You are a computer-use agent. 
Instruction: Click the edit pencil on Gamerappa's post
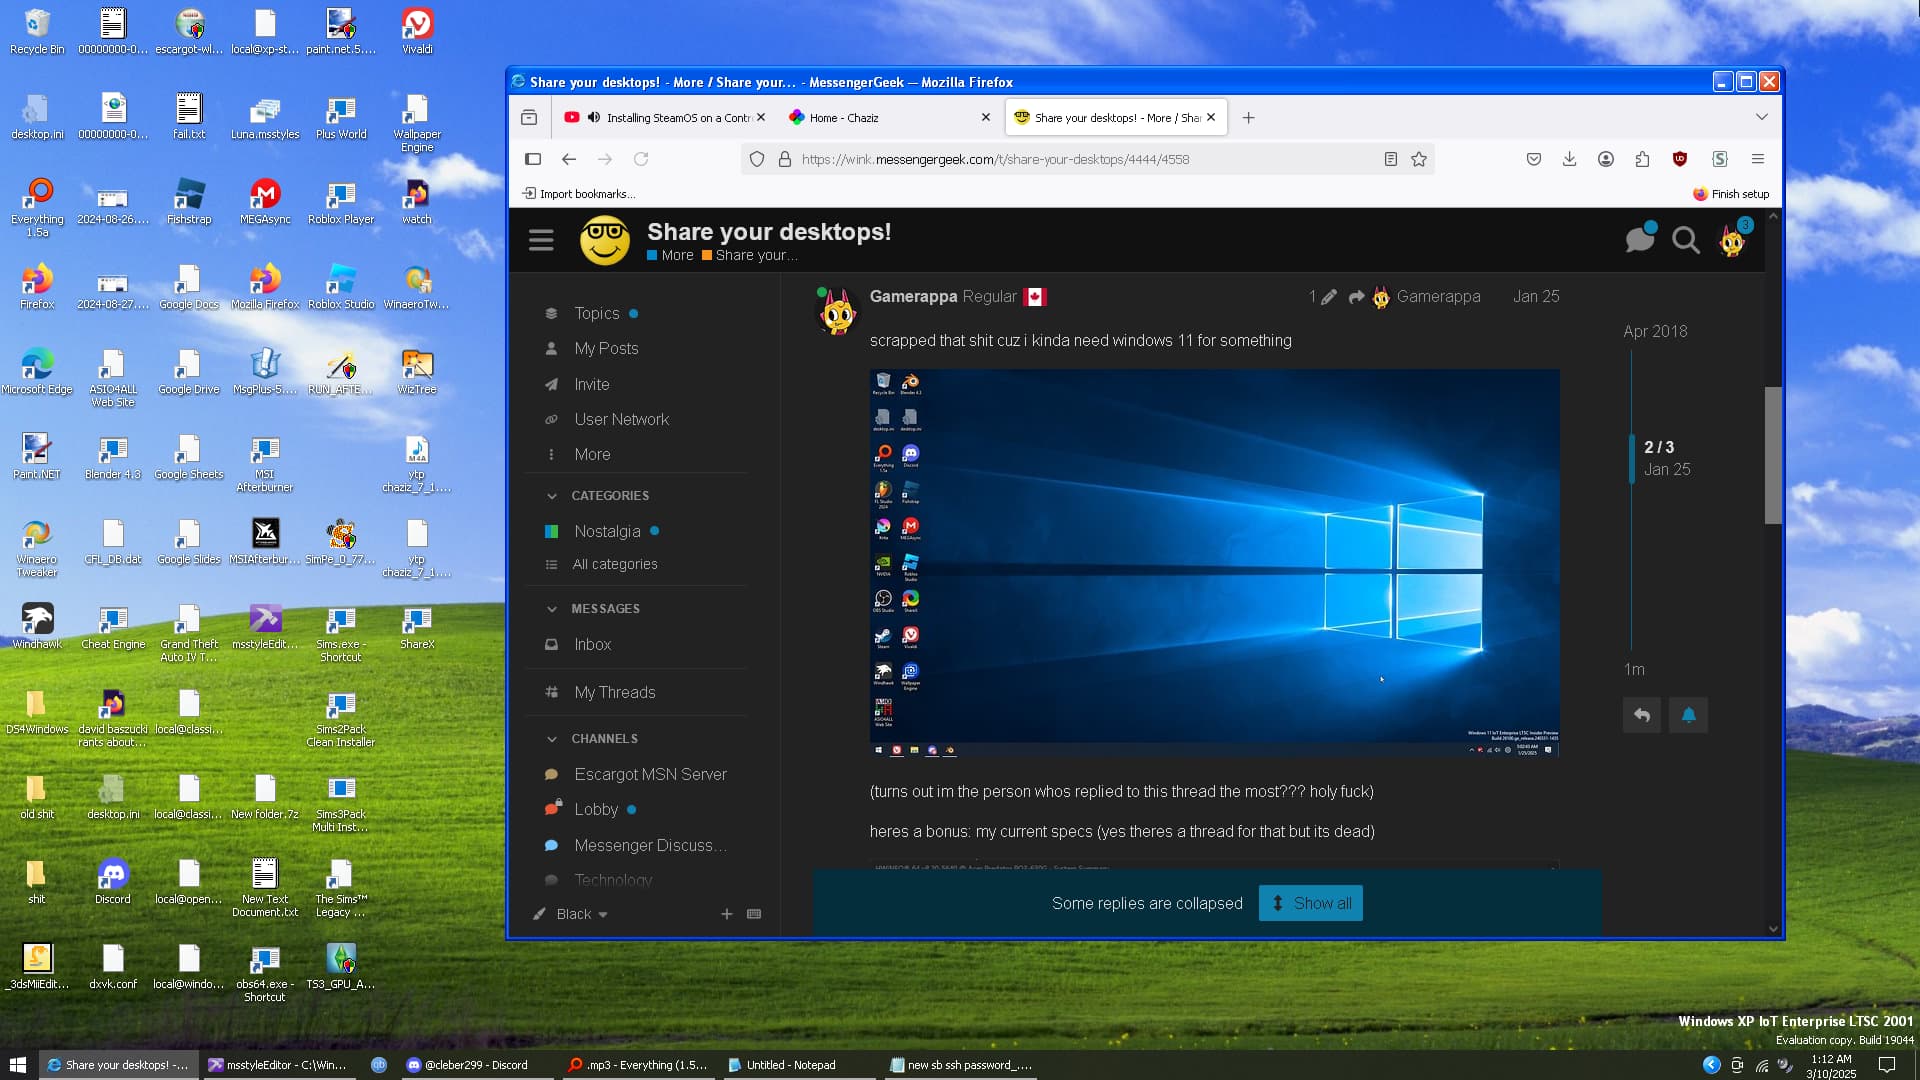tap(1329, 297)
